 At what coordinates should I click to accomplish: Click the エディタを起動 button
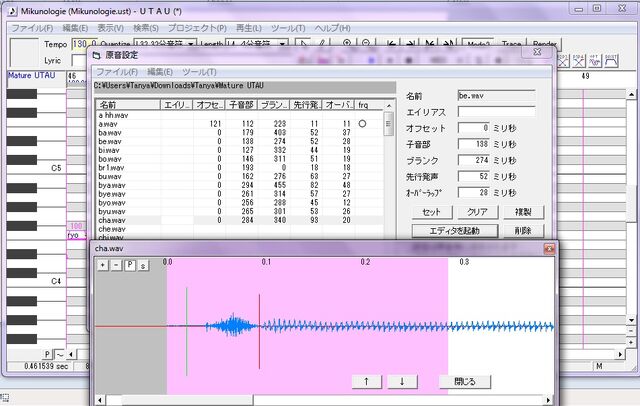(x=455, y=231)
